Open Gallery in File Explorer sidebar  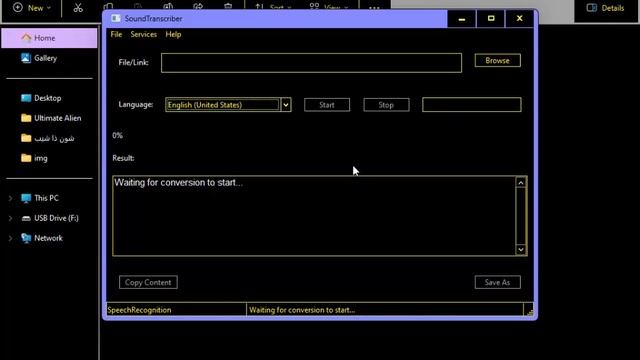tap(49, 58)
